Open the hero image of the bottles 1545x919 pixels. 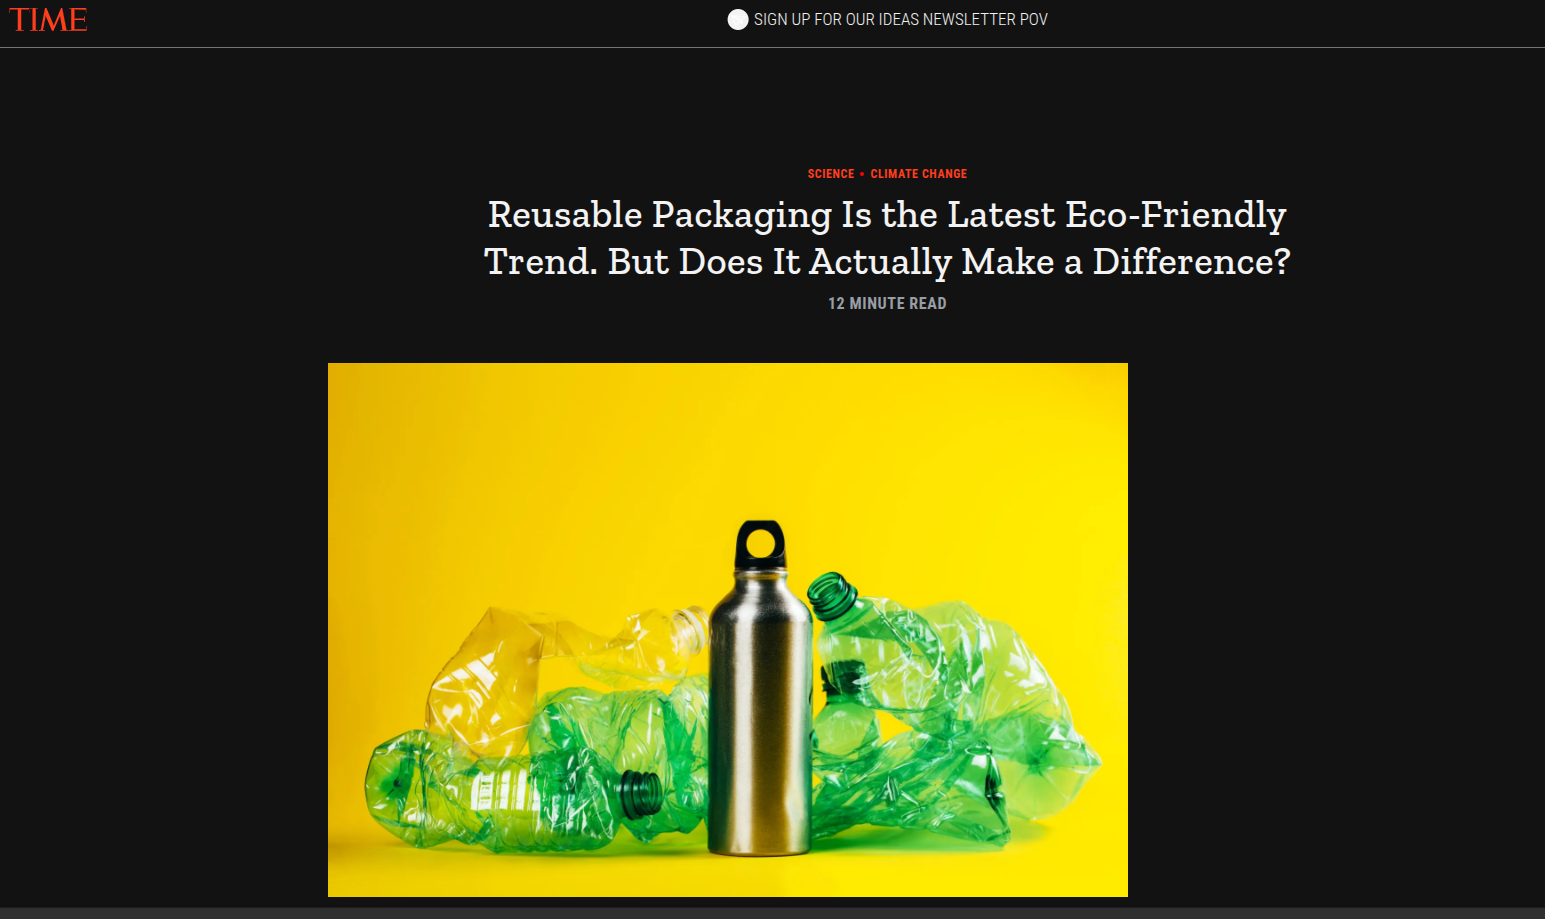[728, 630]
